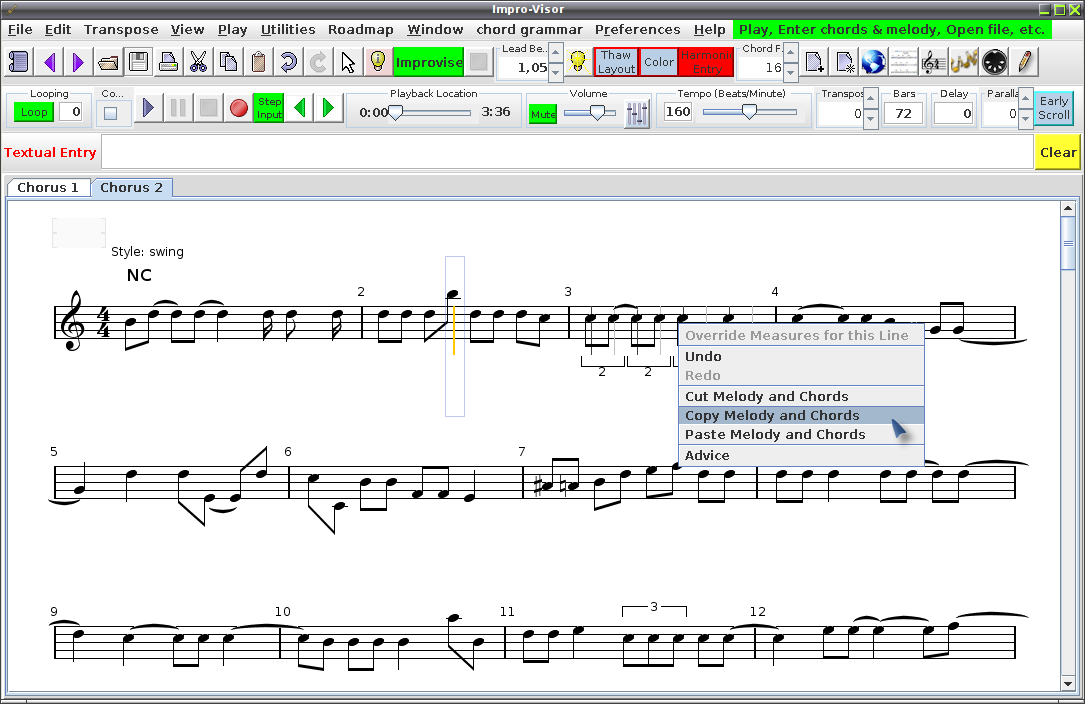Viewport: 1085px width, 704px height.
Task: Select Copy Melody and Chords
Action: pos(801,415)
